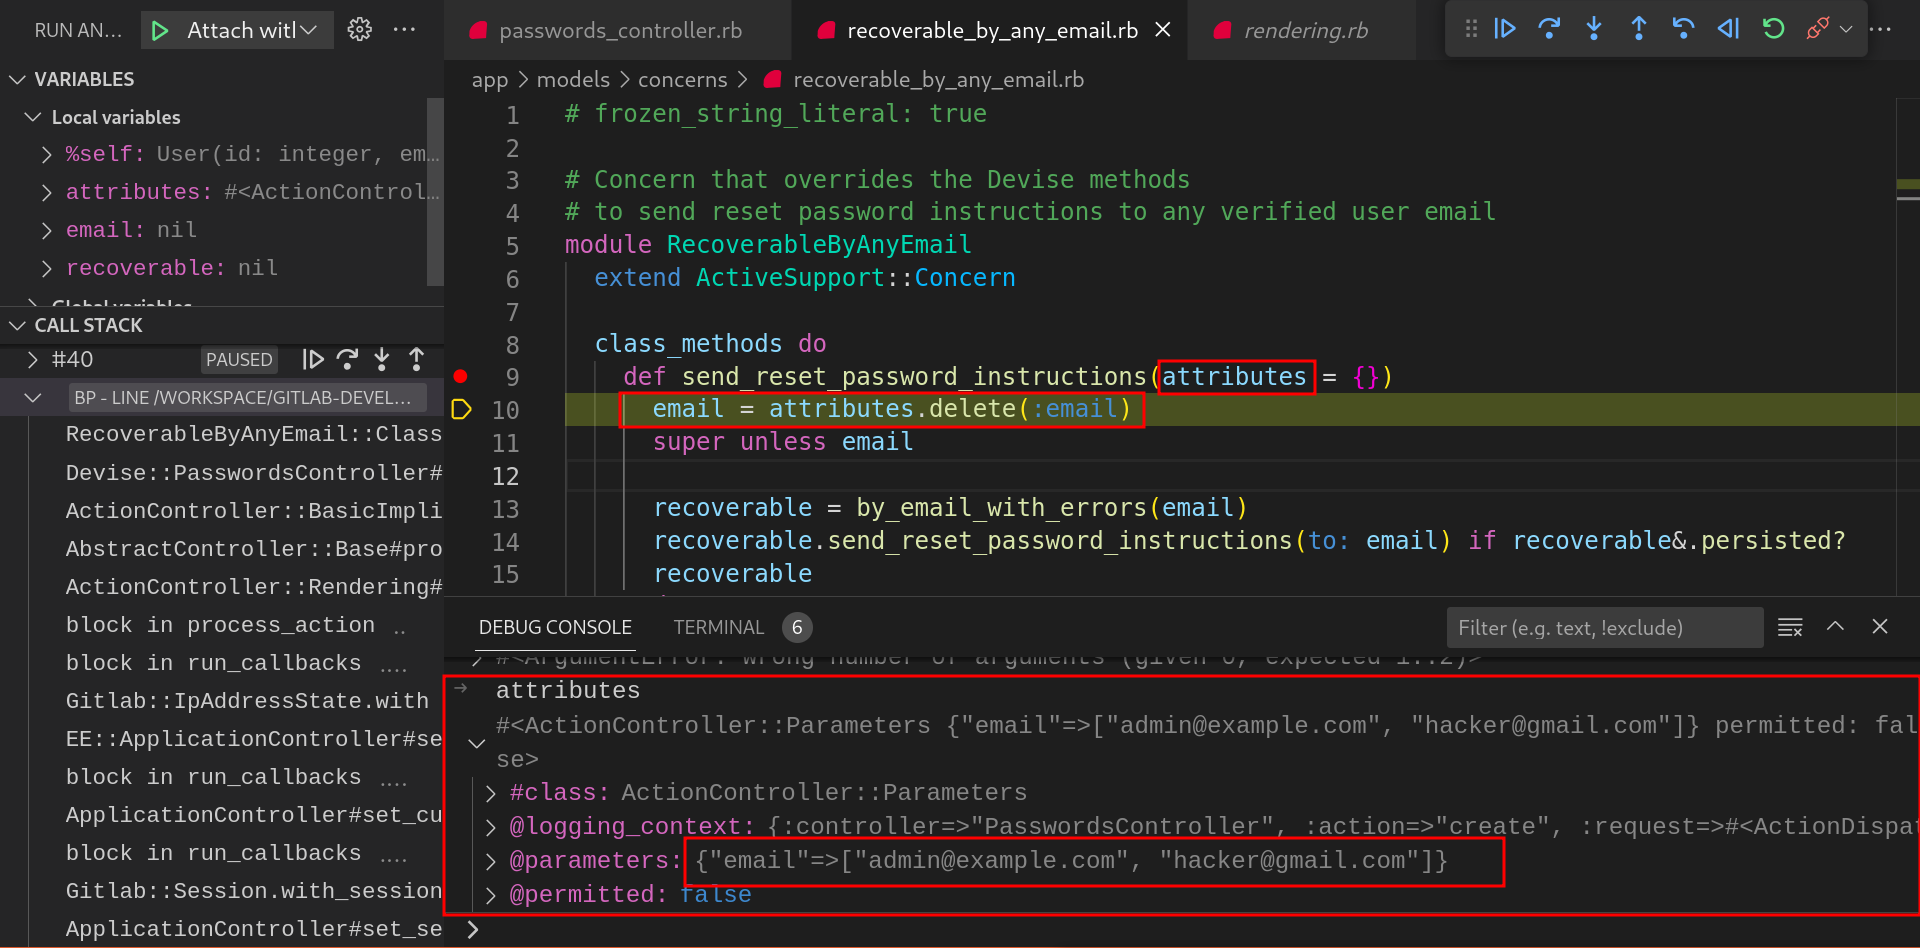Viewport: 1920px width, 948px height.
Task: Grab debug toolbar drag handle
Action: point(1471,29)
